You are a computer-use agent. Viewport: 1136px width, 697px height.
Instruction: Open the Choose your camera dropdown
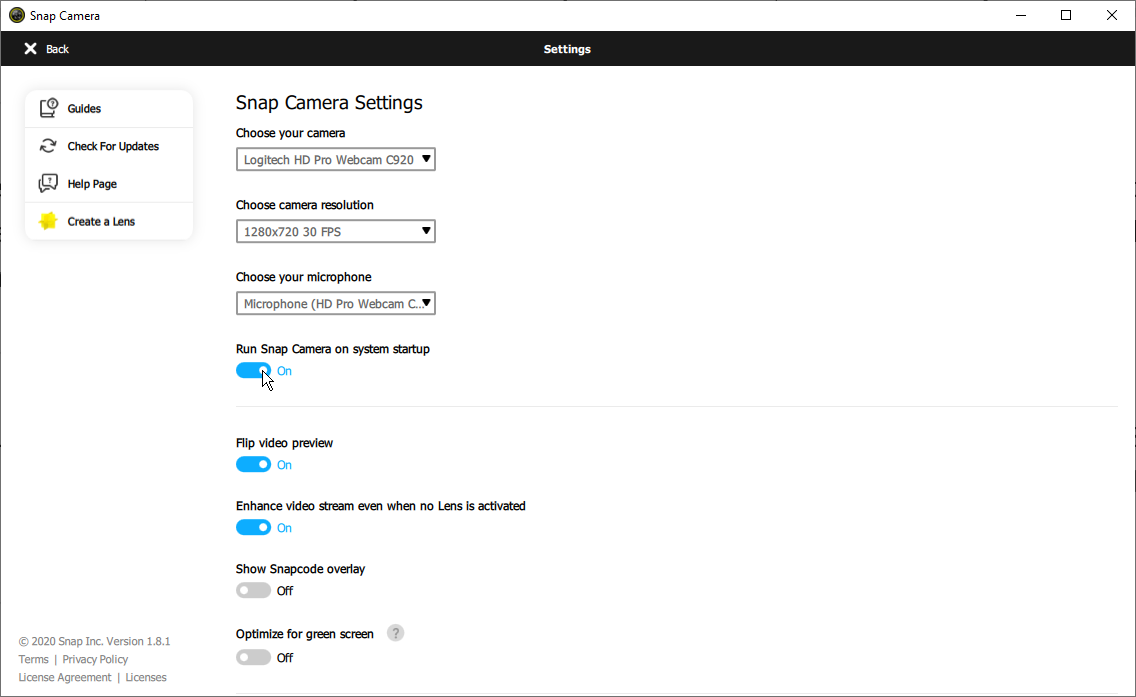coord(336,159)
